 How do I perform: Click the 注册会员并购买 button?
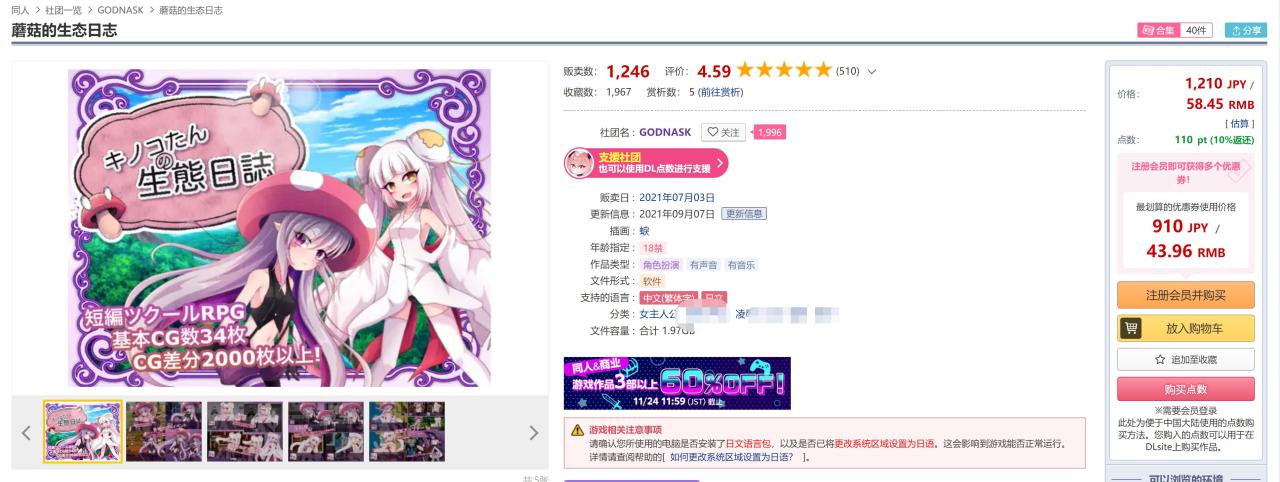1185,295
